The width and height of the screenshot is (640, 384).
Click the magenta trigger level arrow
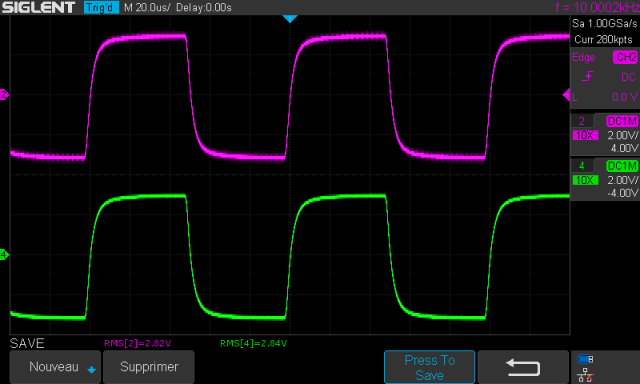566,95
